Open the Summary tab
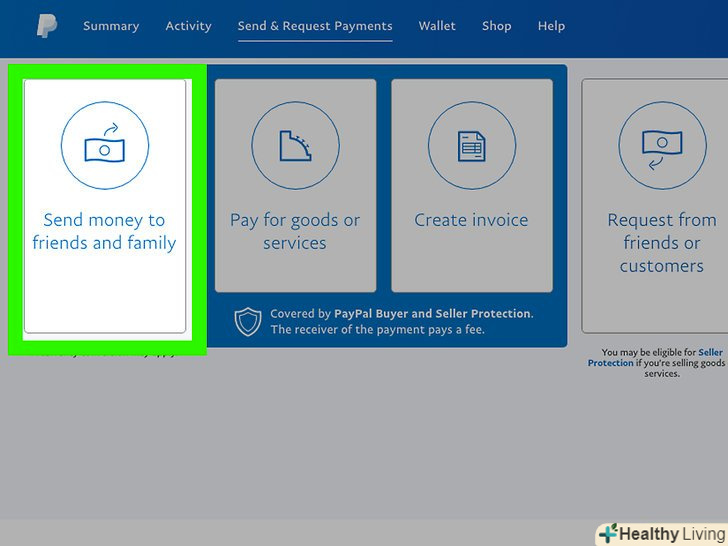The image size is (728, 546). 111,26
